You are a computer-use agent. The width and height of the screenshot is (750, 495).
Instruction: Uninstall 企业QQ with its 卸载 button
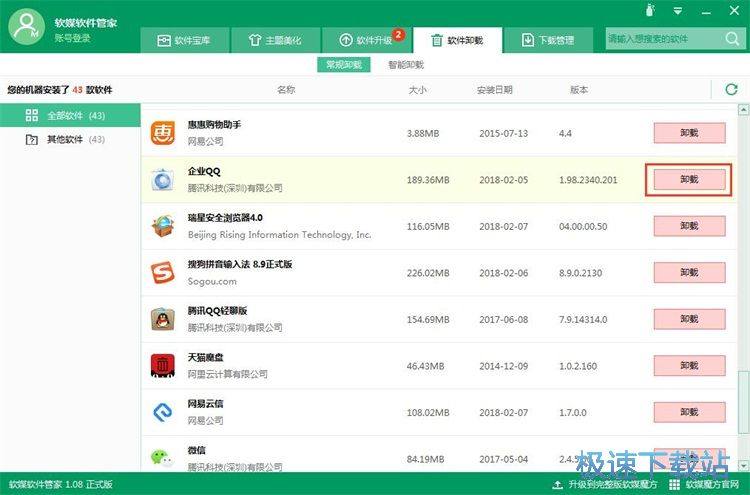coord(689,179)
